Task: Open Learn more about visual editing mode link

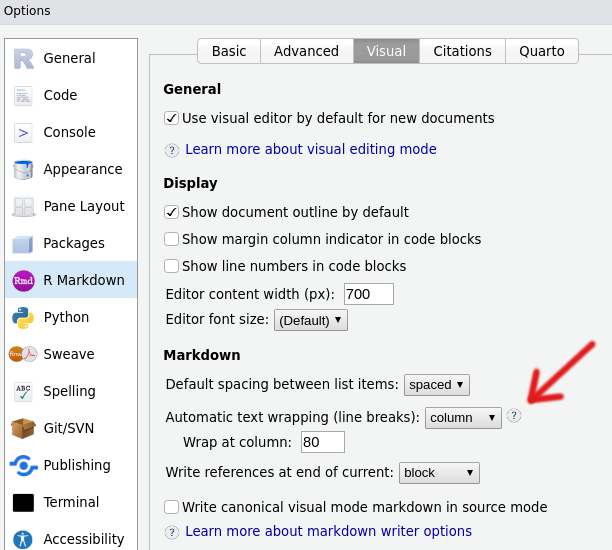Action: pos(311,149)
